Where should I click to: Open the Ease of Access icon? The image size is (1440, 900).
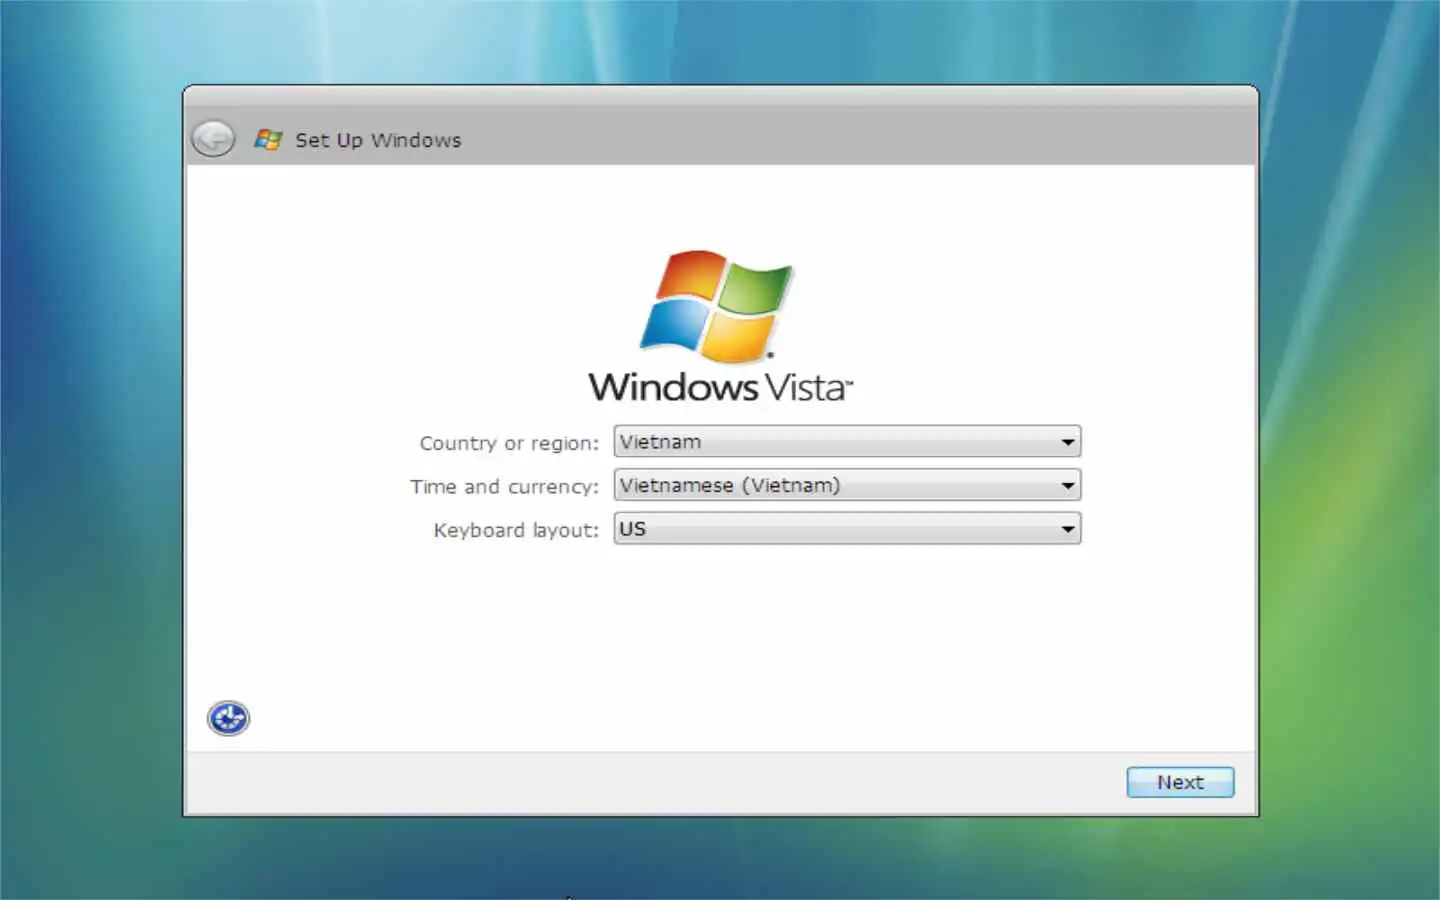[228, 718]
